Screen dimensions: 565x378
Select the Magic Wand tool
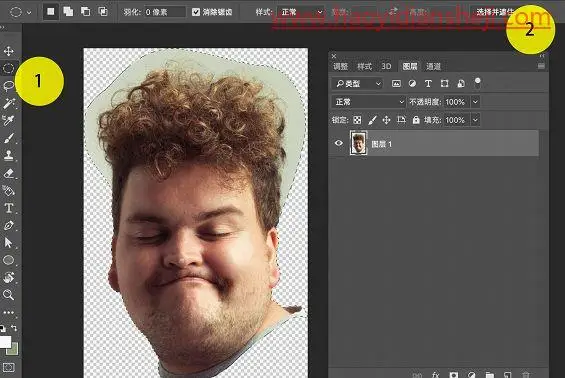pyautogui.click(x=9, y=103)
